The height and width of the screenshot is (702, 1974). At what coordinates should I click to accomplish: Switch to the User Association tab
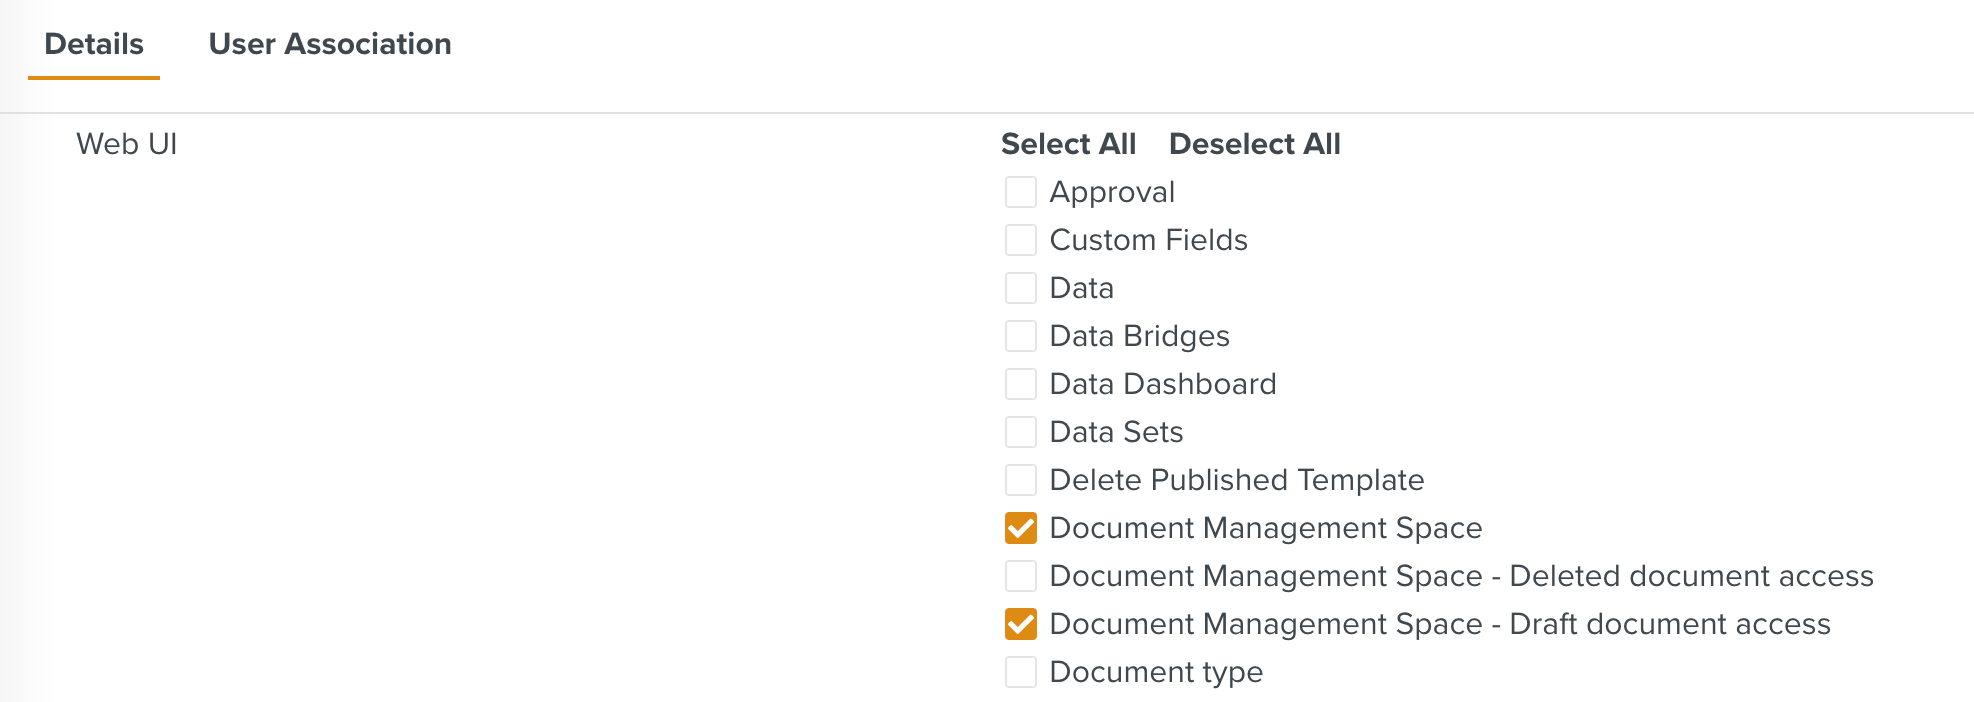pos(329,44)
